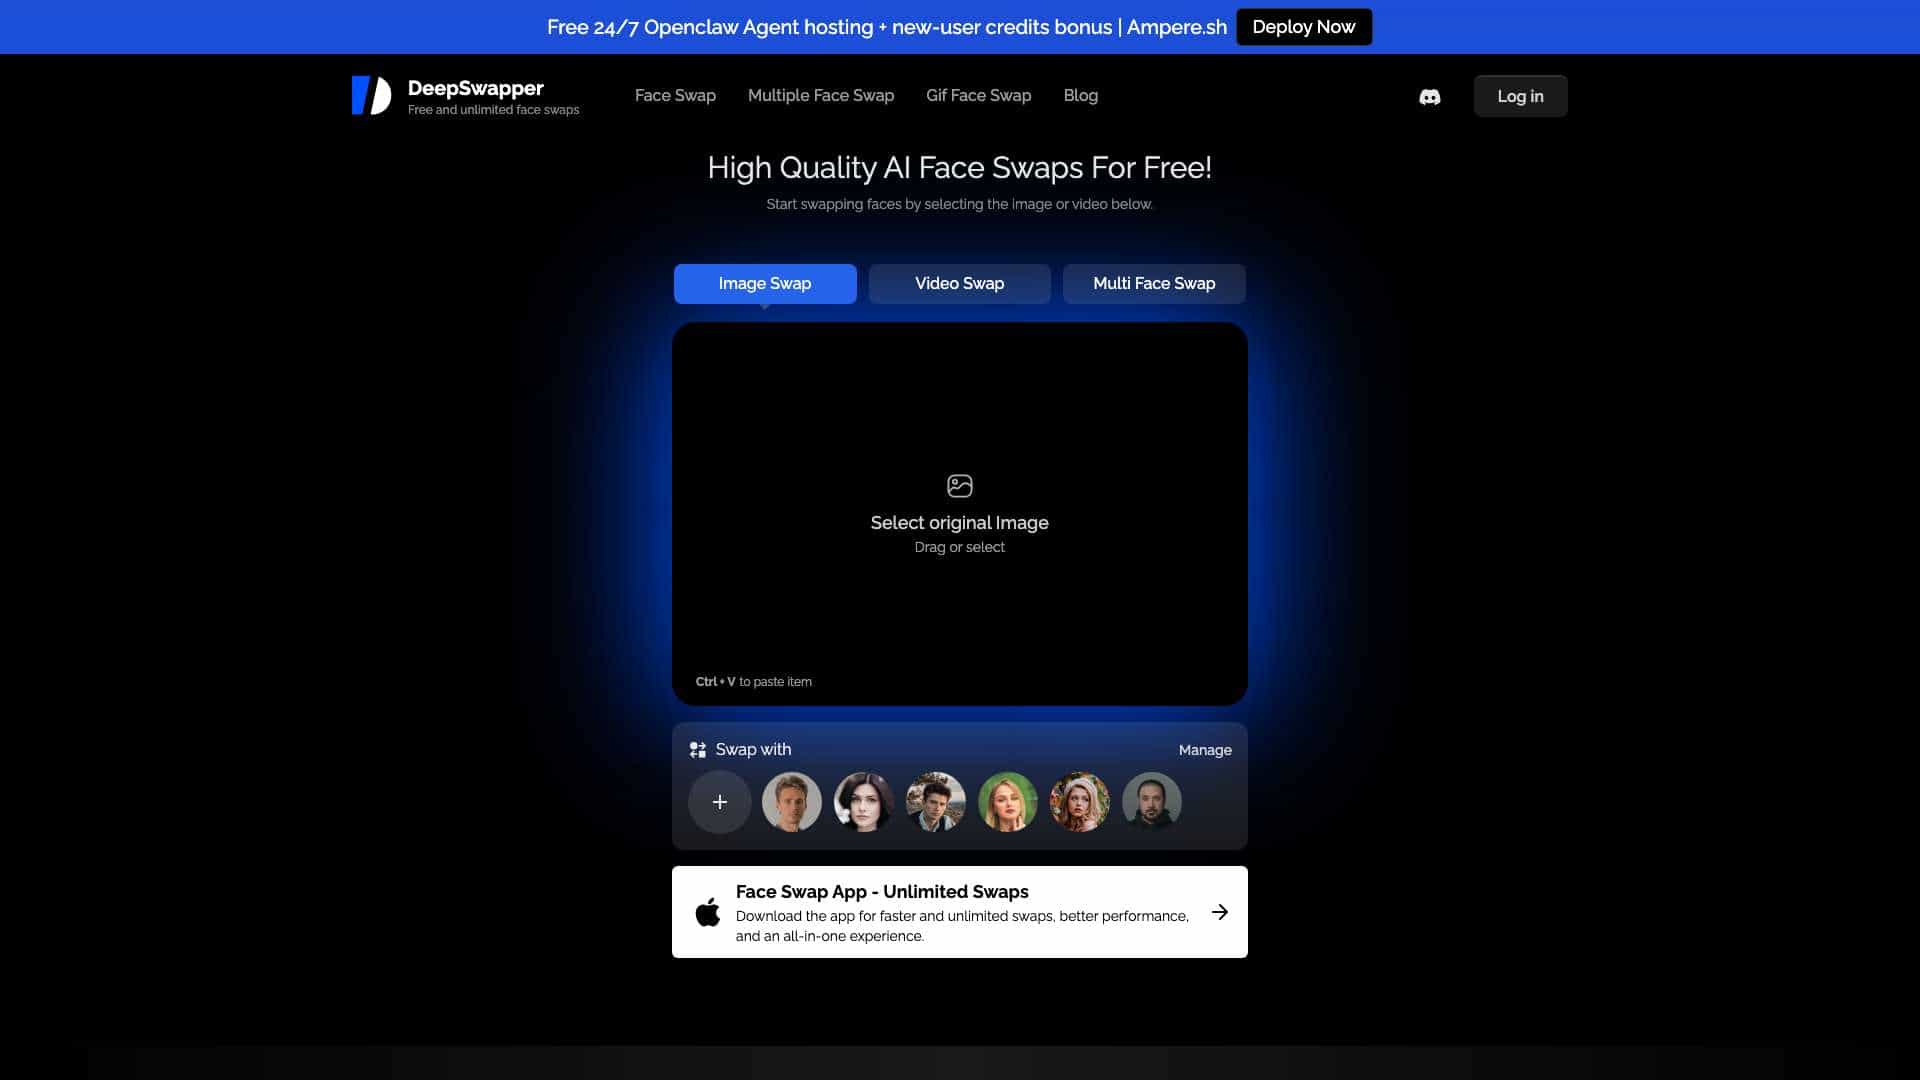The image size is (1920, 1080).
Task: Click the DeepSwapper brand name
Action: coord(476,88)
